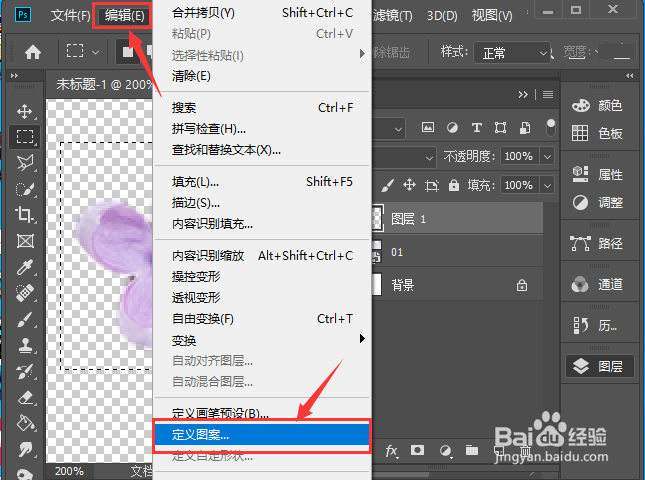Open the 通道 panel
Image resolution: width=645 pixels, height=480 pixels.
pyautogui.click(x=597, y=284)
